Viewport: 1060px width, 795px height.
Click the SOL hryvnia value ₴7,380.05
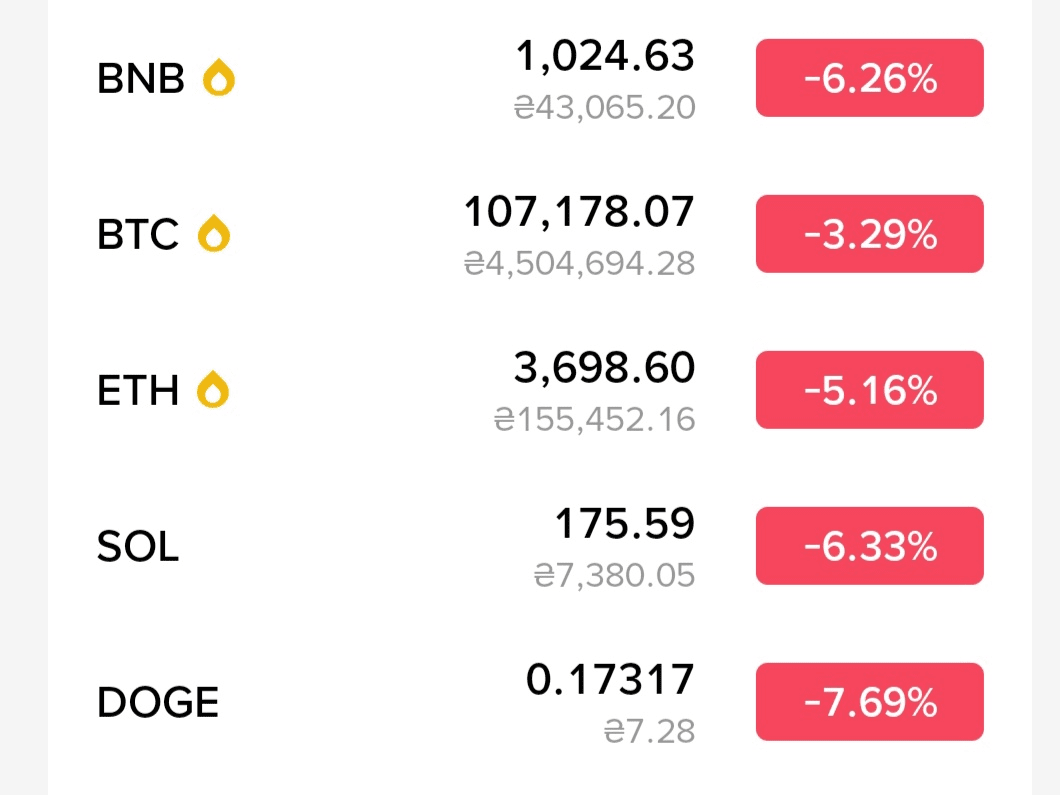[x=615, y=575]
